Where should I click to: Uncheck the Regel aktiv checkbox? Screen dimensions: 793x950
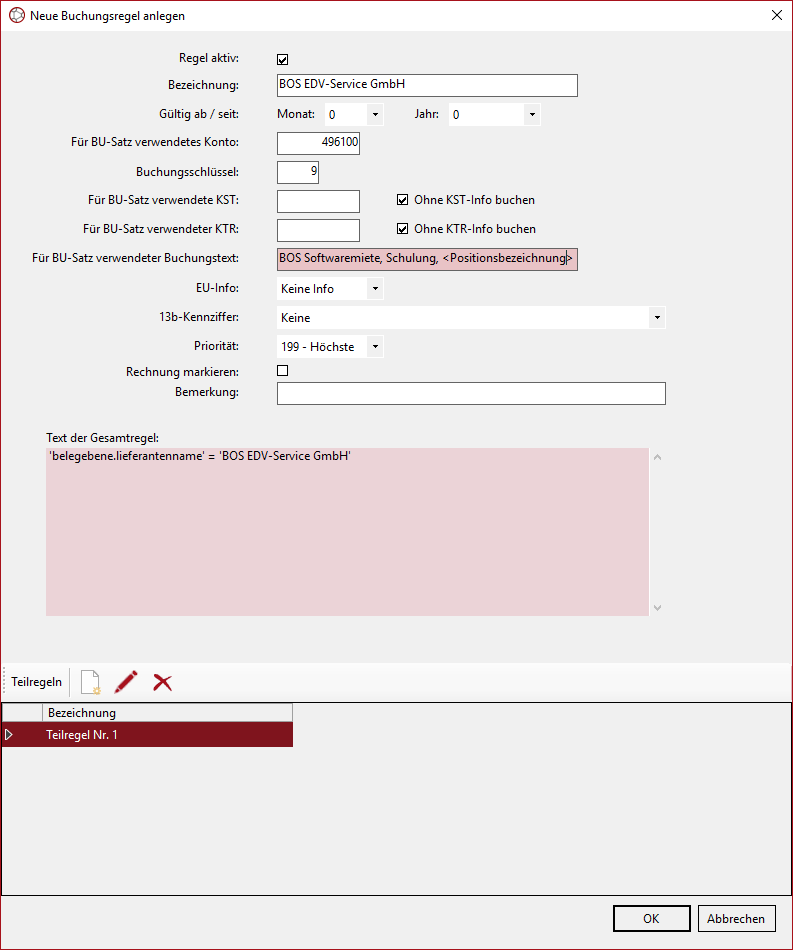(283, 59)
